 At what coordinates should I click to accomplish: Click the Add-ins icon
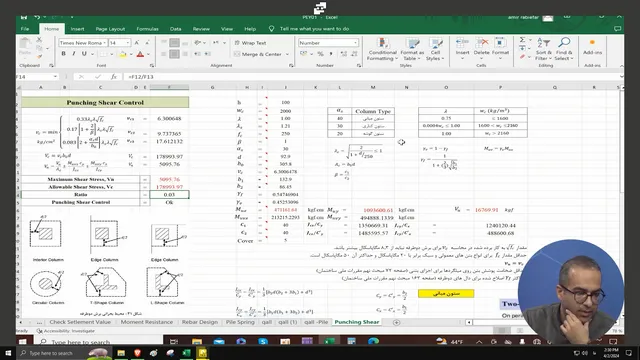click(x=592, y=47)
